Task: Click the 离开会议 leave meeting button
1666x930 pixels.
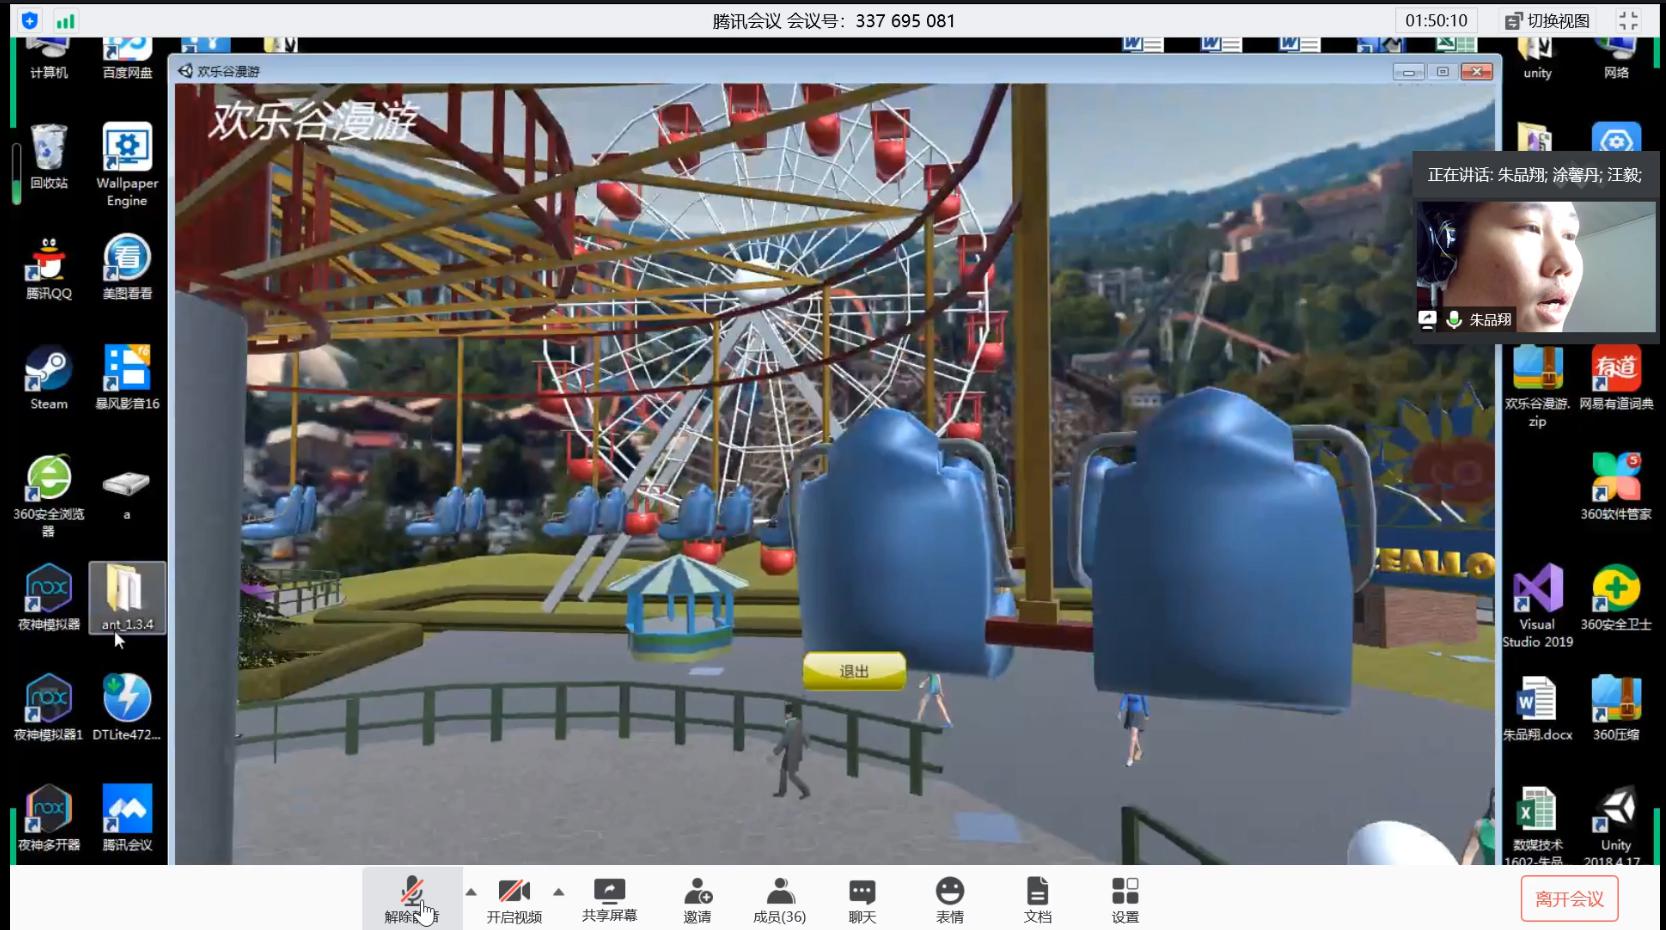Action: 1569,899
